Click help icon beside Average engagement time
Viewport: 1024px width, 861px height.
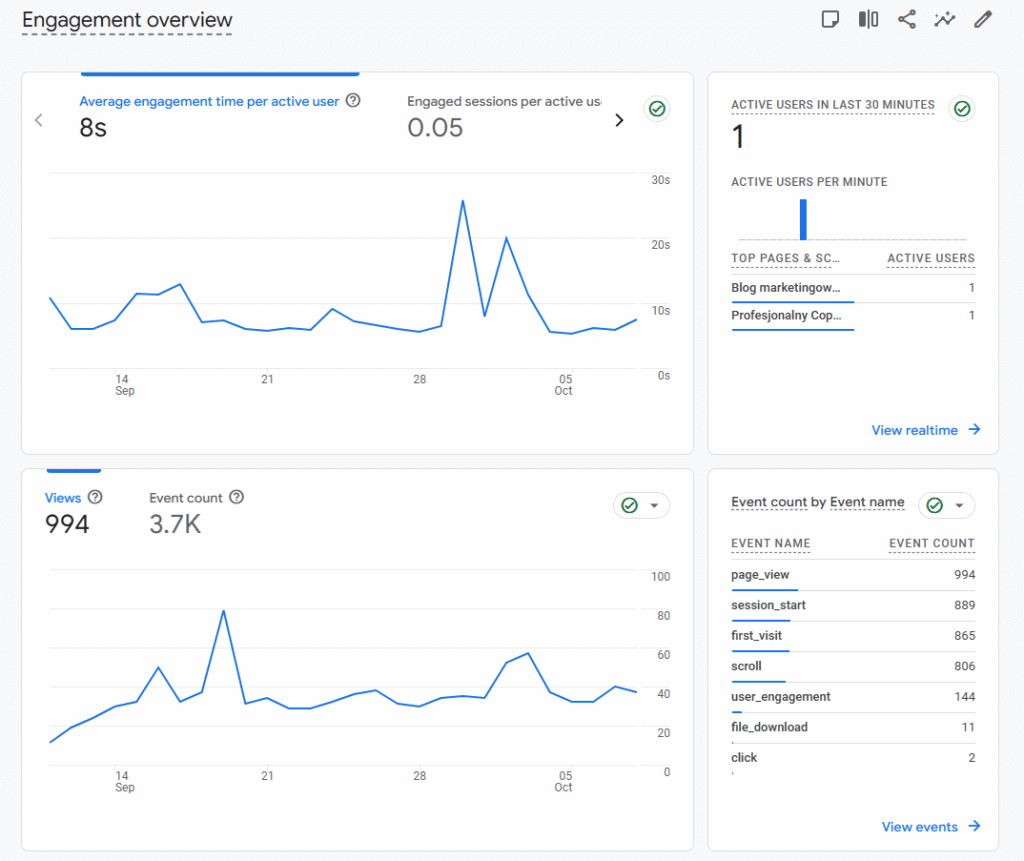[x=352, y=101]
